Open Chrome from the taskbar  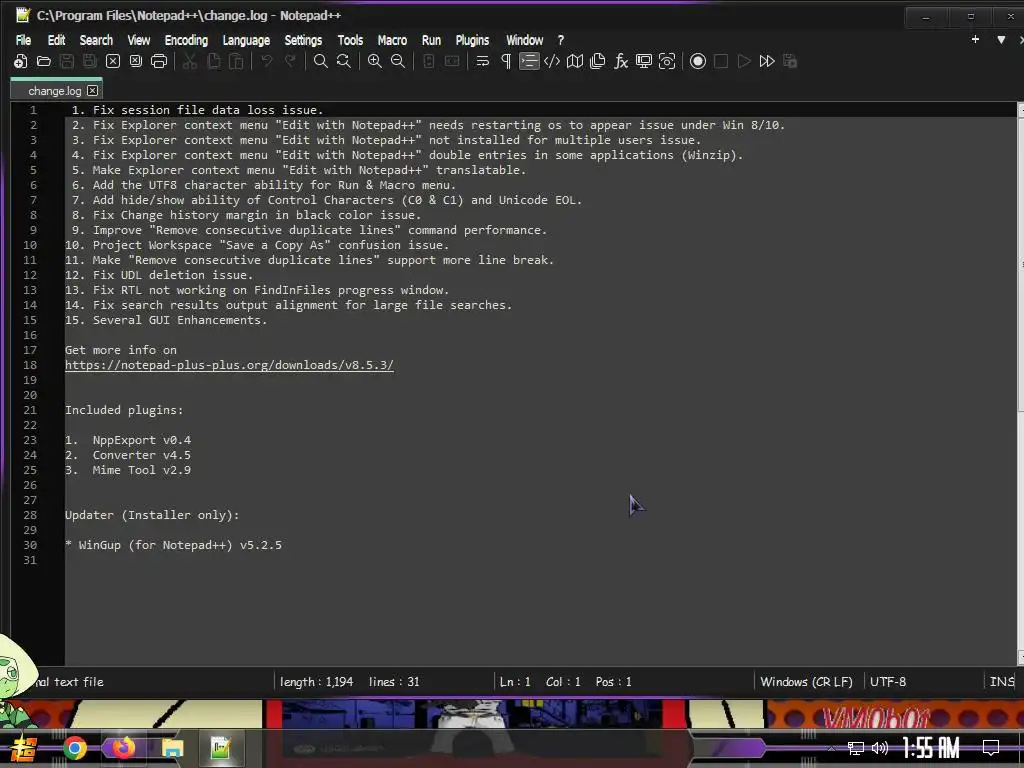point(75,748)
